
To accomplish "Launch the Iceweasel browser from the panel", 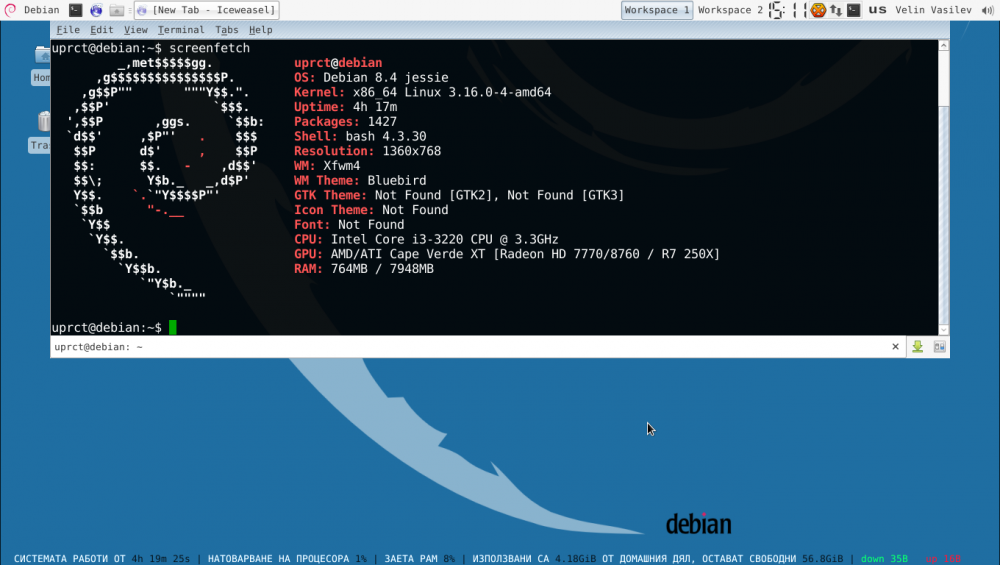I will point(96,10).
